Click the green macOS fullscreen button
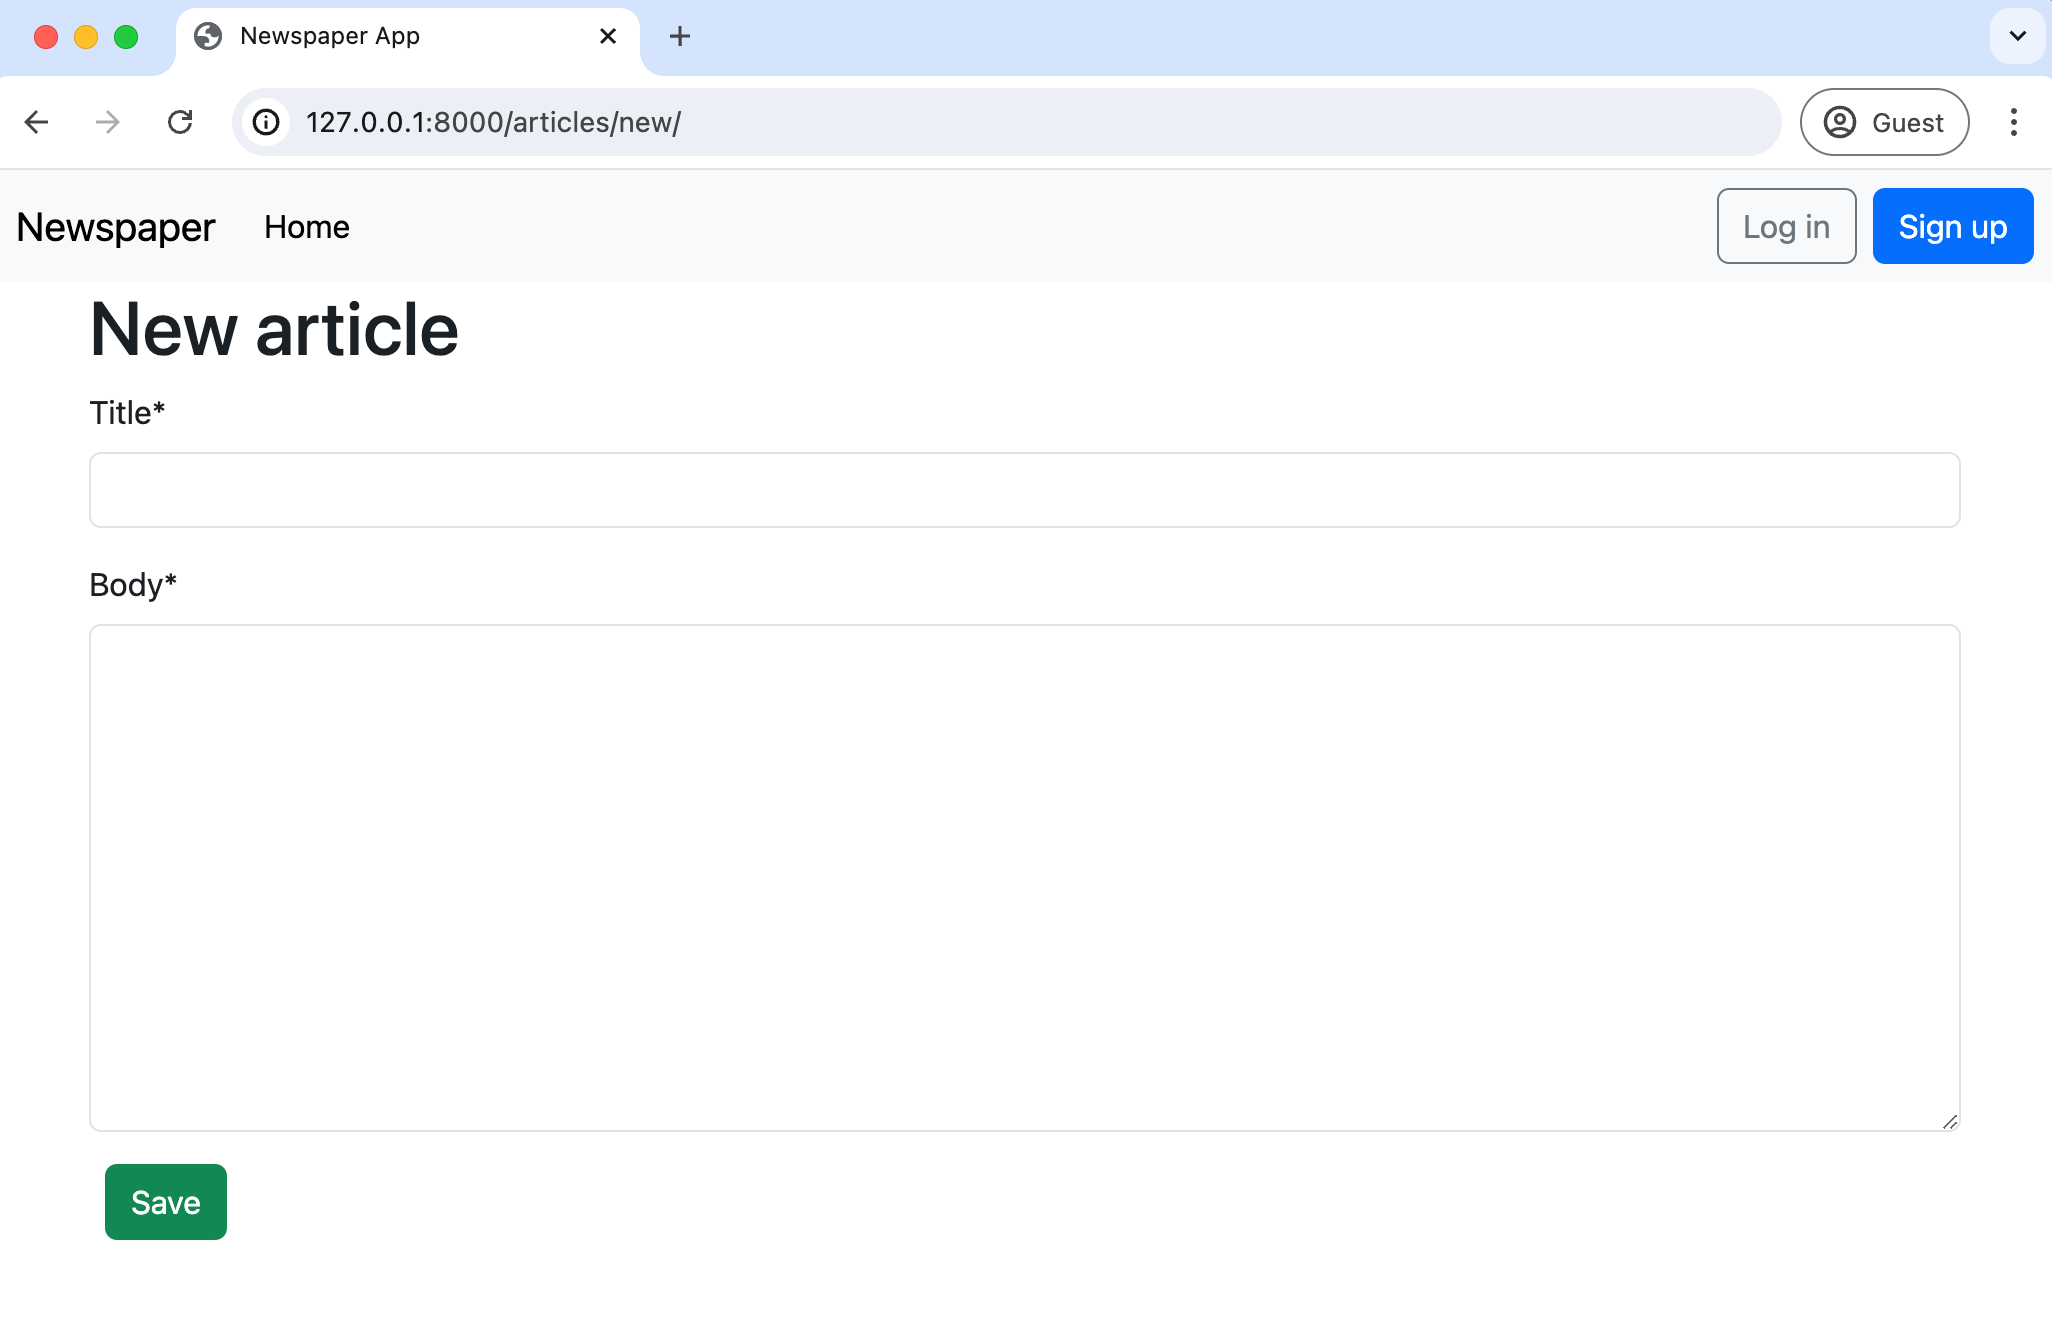 [126, 37]
